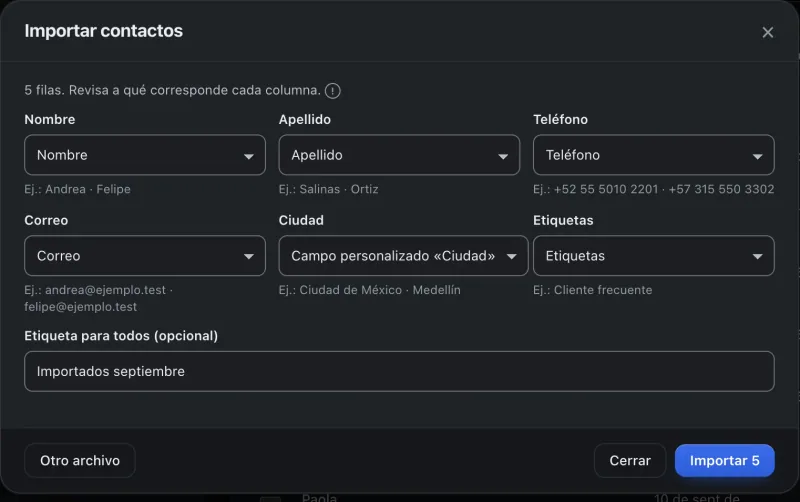Viewport: 800px width, 502px height.
Task: Click the 'Correo' column label above dropdown
Action: tap(46, 220)
